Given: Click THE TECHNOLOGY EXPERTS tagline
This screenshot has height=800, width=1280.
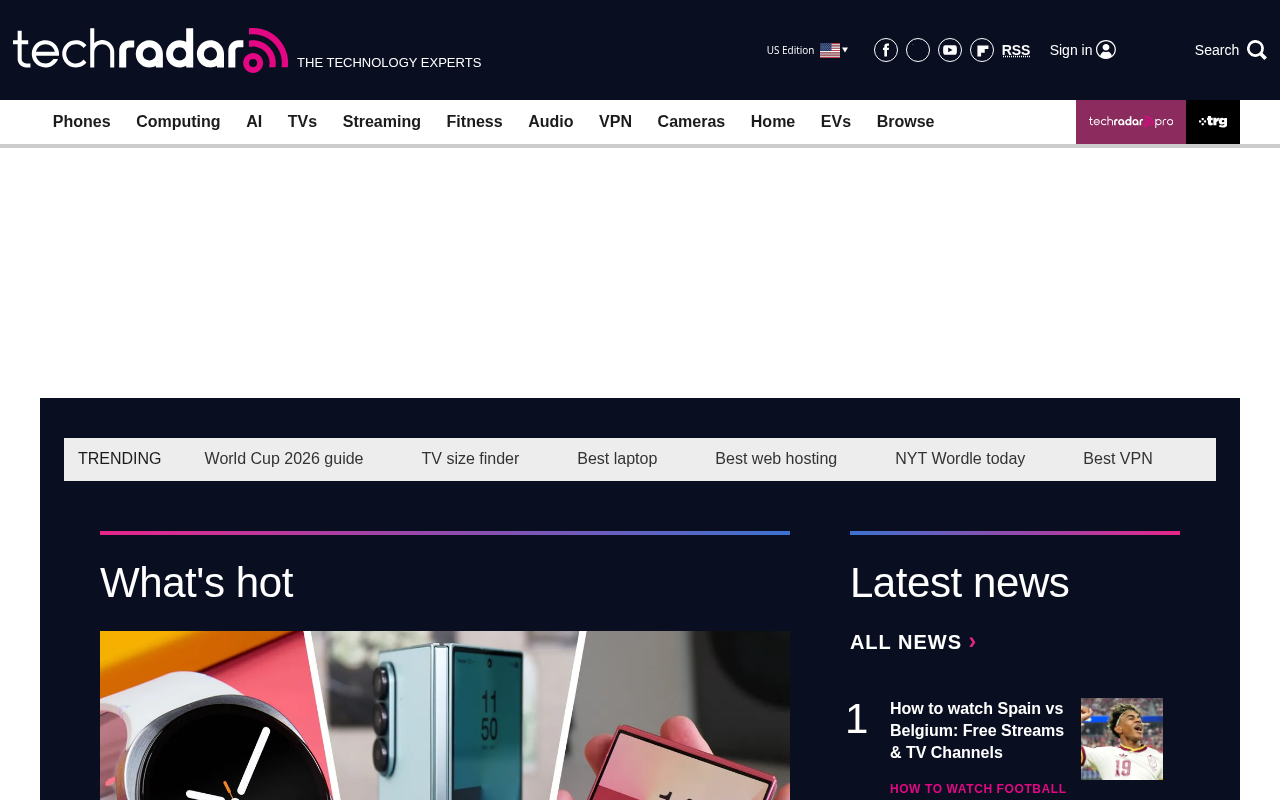Looking at the screenshot, I should tap(389, 63).
